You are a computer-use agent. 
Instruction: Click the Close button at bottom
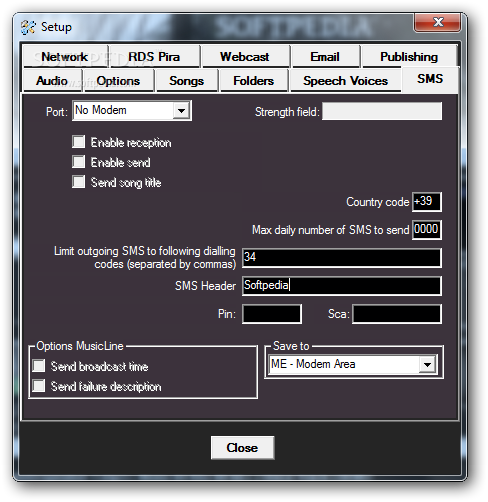tap(243, 448)
